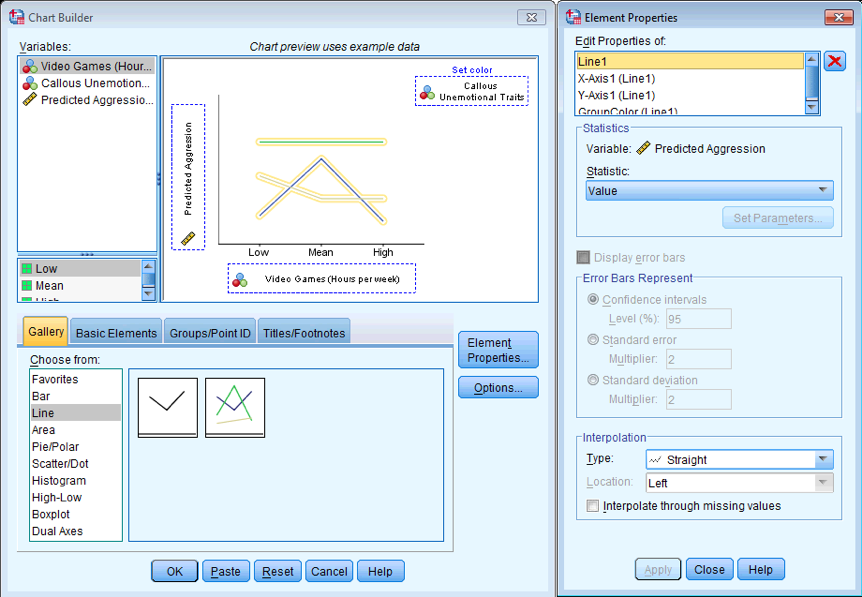Open the Location dropdown showing Left

(738, 483)
